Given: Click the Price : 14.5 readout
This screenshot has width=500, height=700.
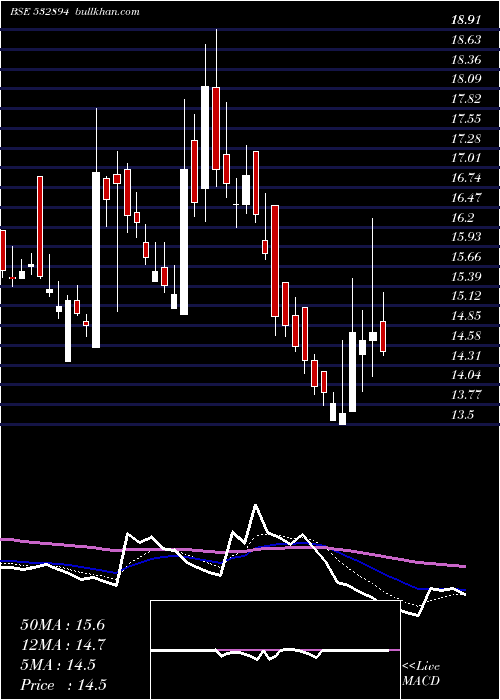Looking at the screenshot, I should (63, 685).
